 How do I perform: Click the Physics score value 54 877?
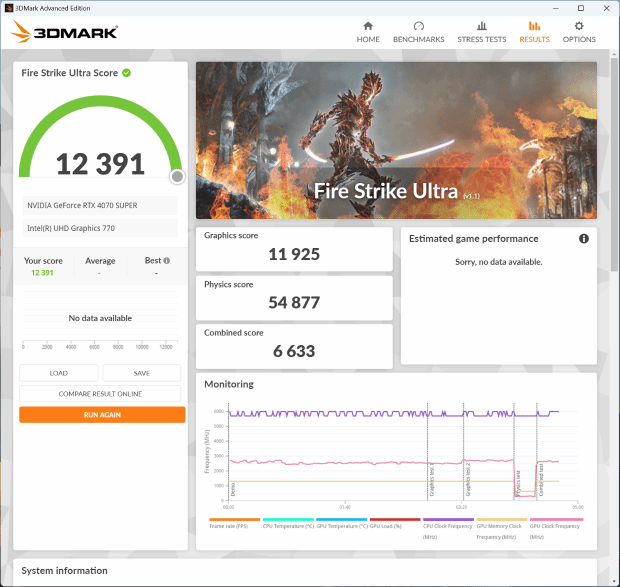(x=294, y=303)
